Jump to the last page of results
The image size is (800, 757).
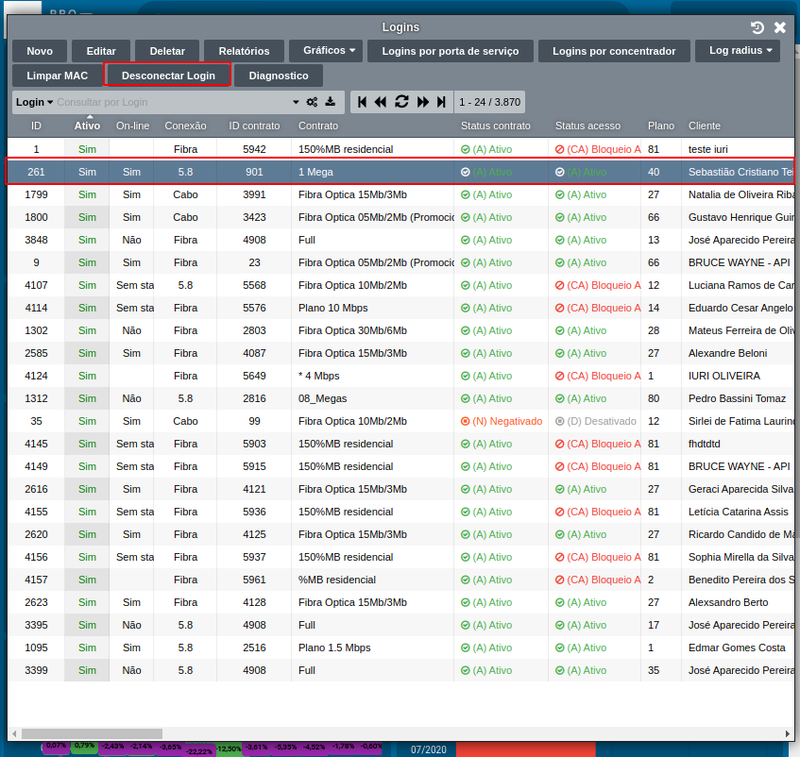441,102
